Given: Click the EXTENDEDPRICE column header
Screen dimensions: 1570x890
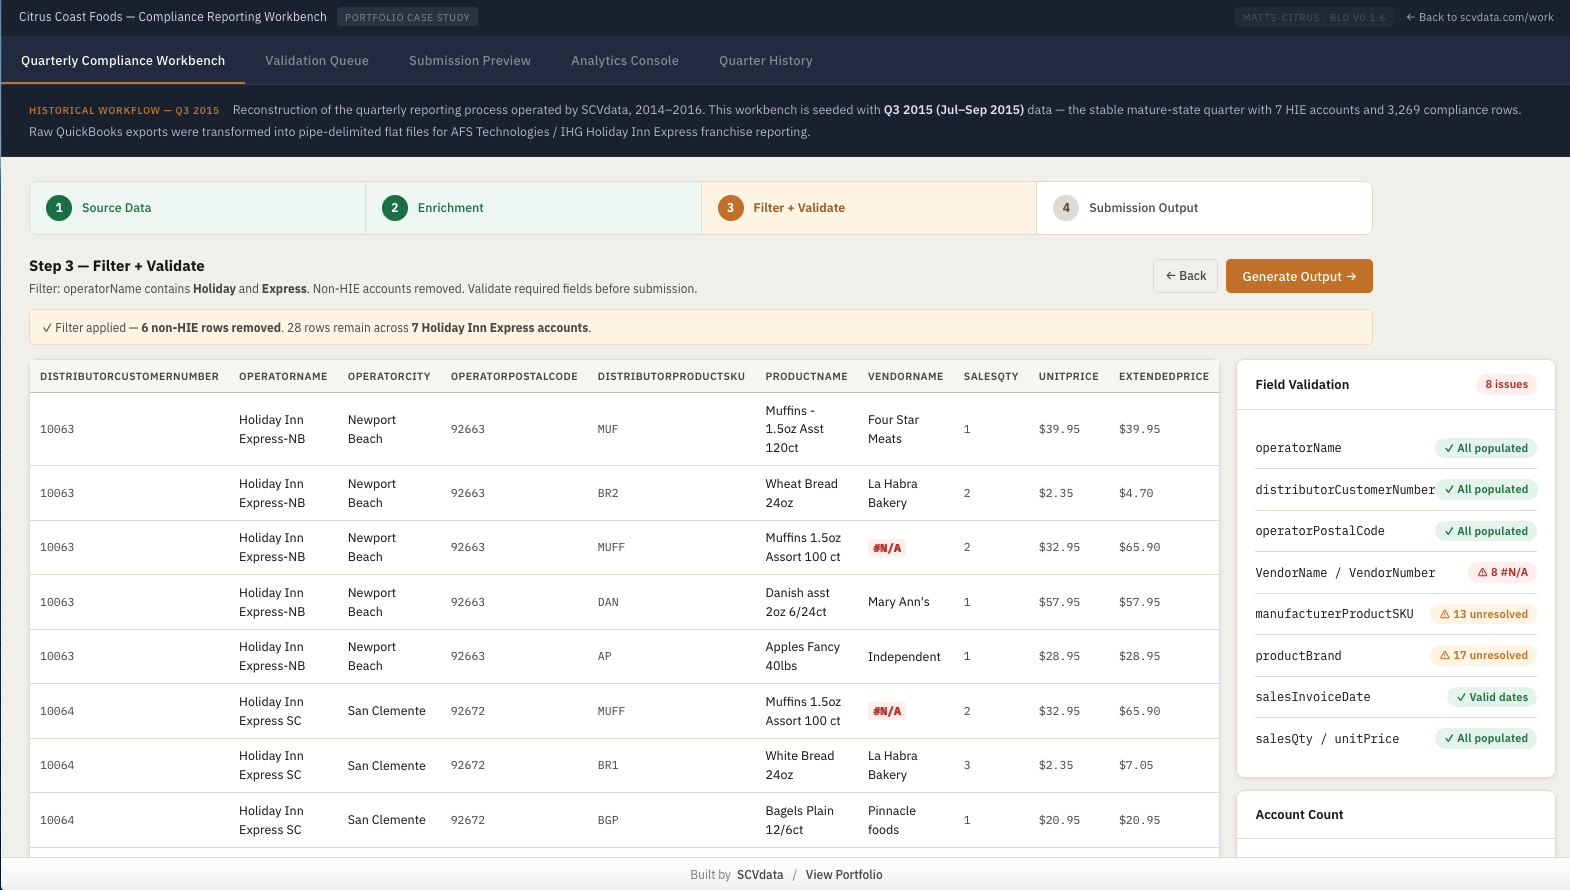Looking at the screenshot, I should [x=1164, y=377].
